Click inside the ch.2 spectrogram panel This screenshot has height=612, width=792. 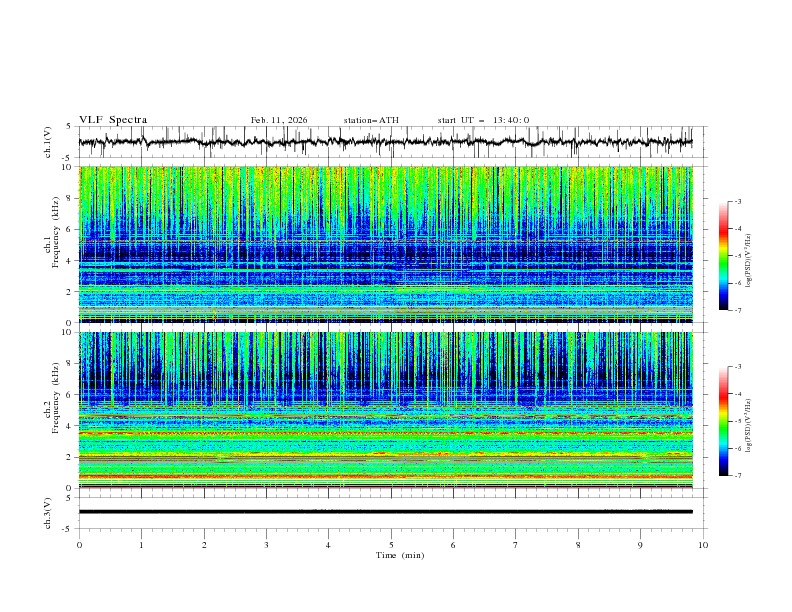click(385, 410)
